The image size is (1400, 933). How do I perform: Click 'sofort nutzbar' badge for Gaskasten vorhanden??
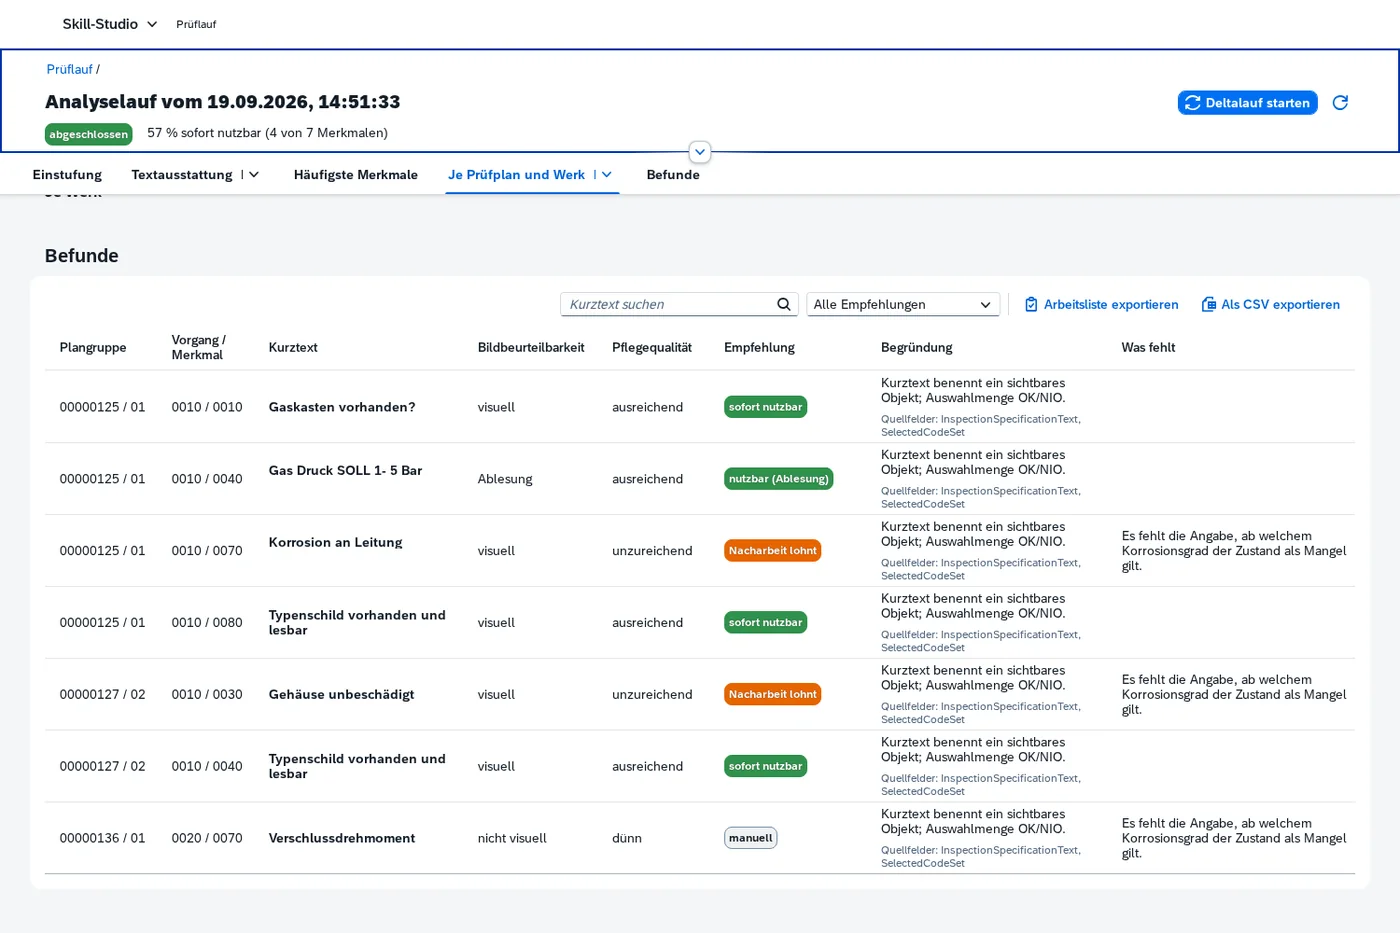point(765,407)
